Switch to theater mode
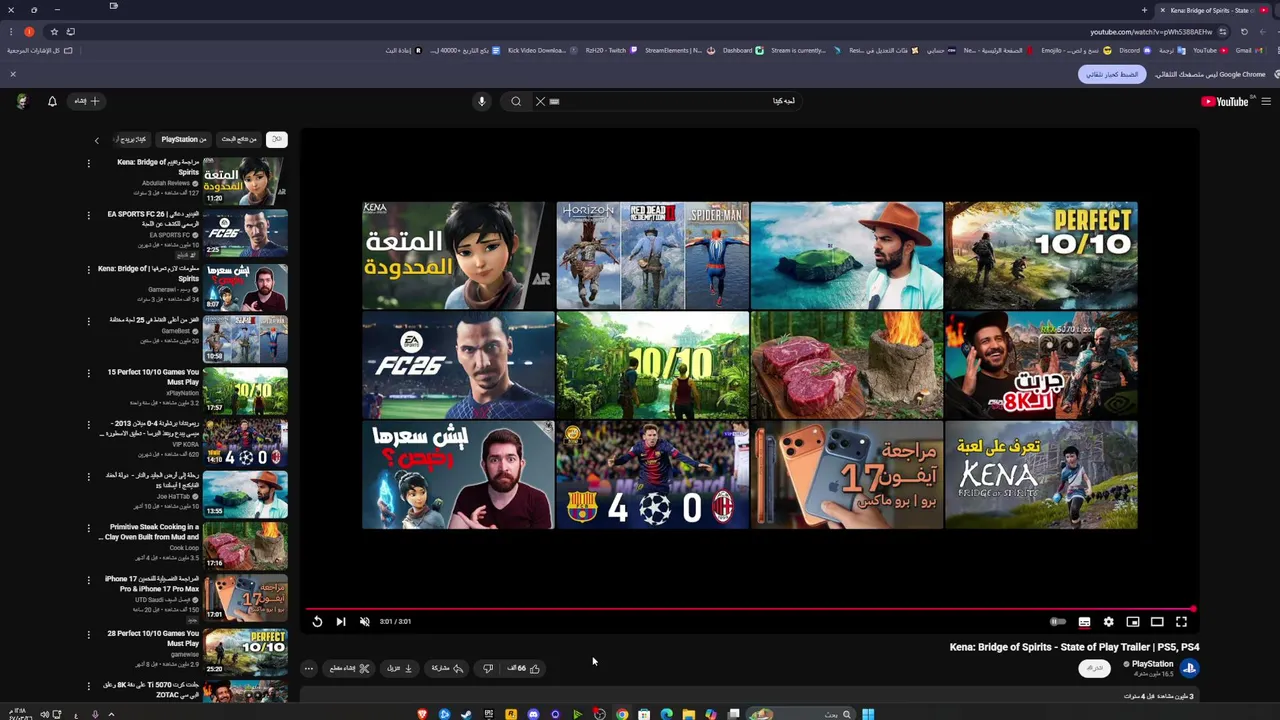The width and height of the screenshot is (1280, 720). [1157, 622]
